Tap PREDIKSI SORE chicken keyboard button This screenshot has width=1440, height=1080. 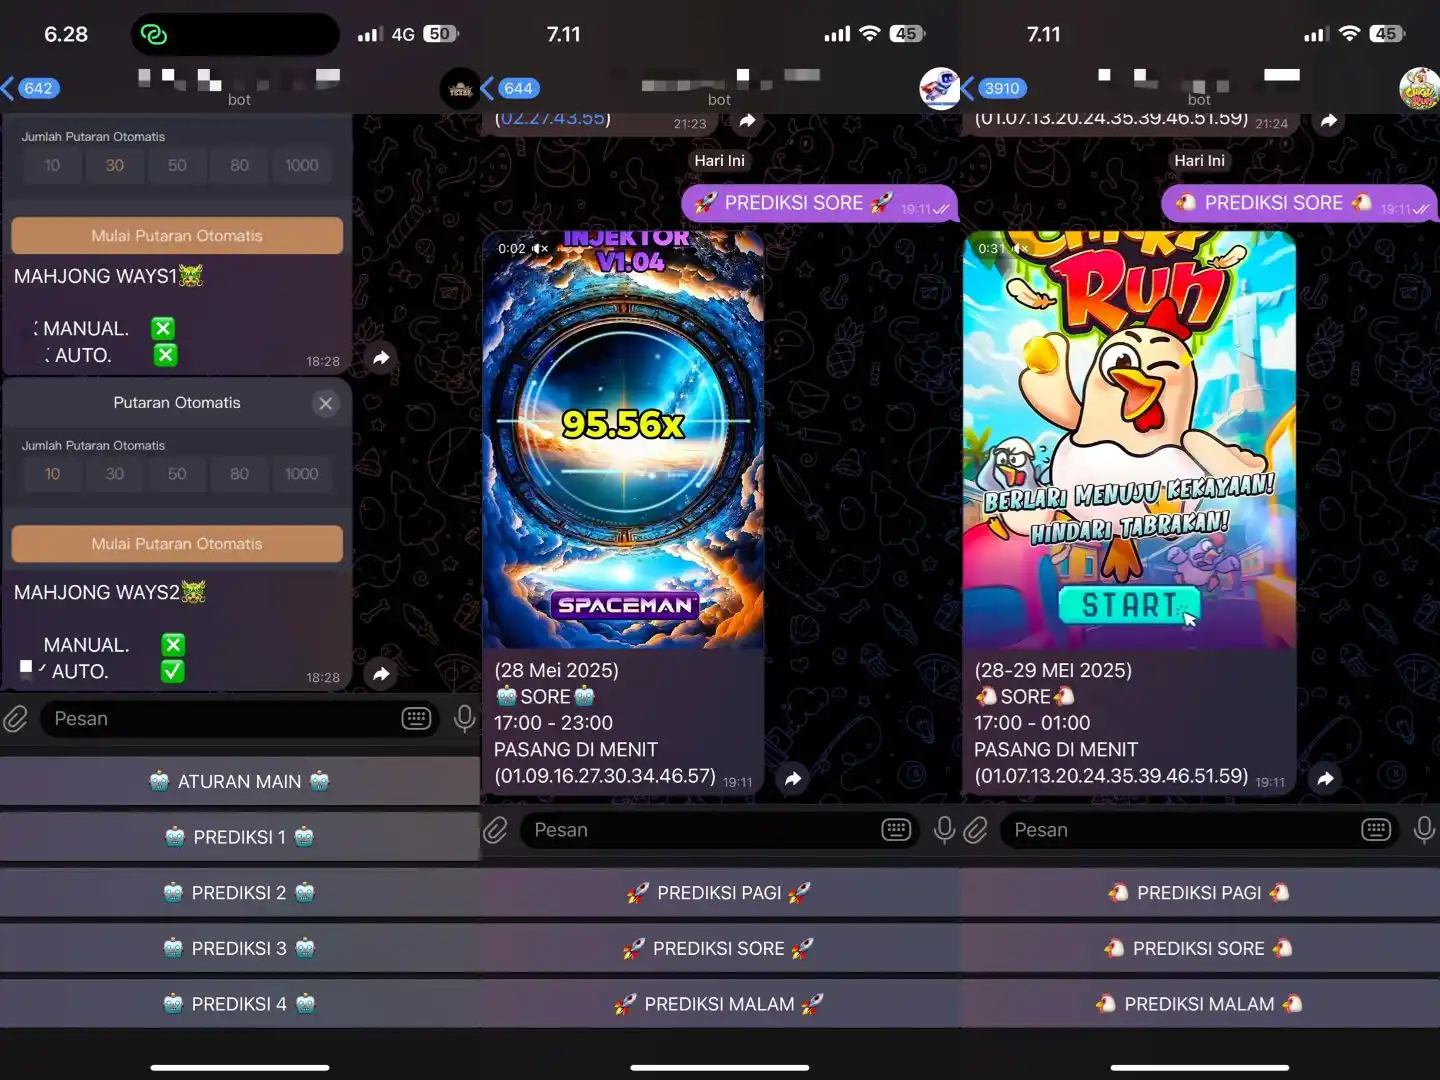pos(1200,948)
